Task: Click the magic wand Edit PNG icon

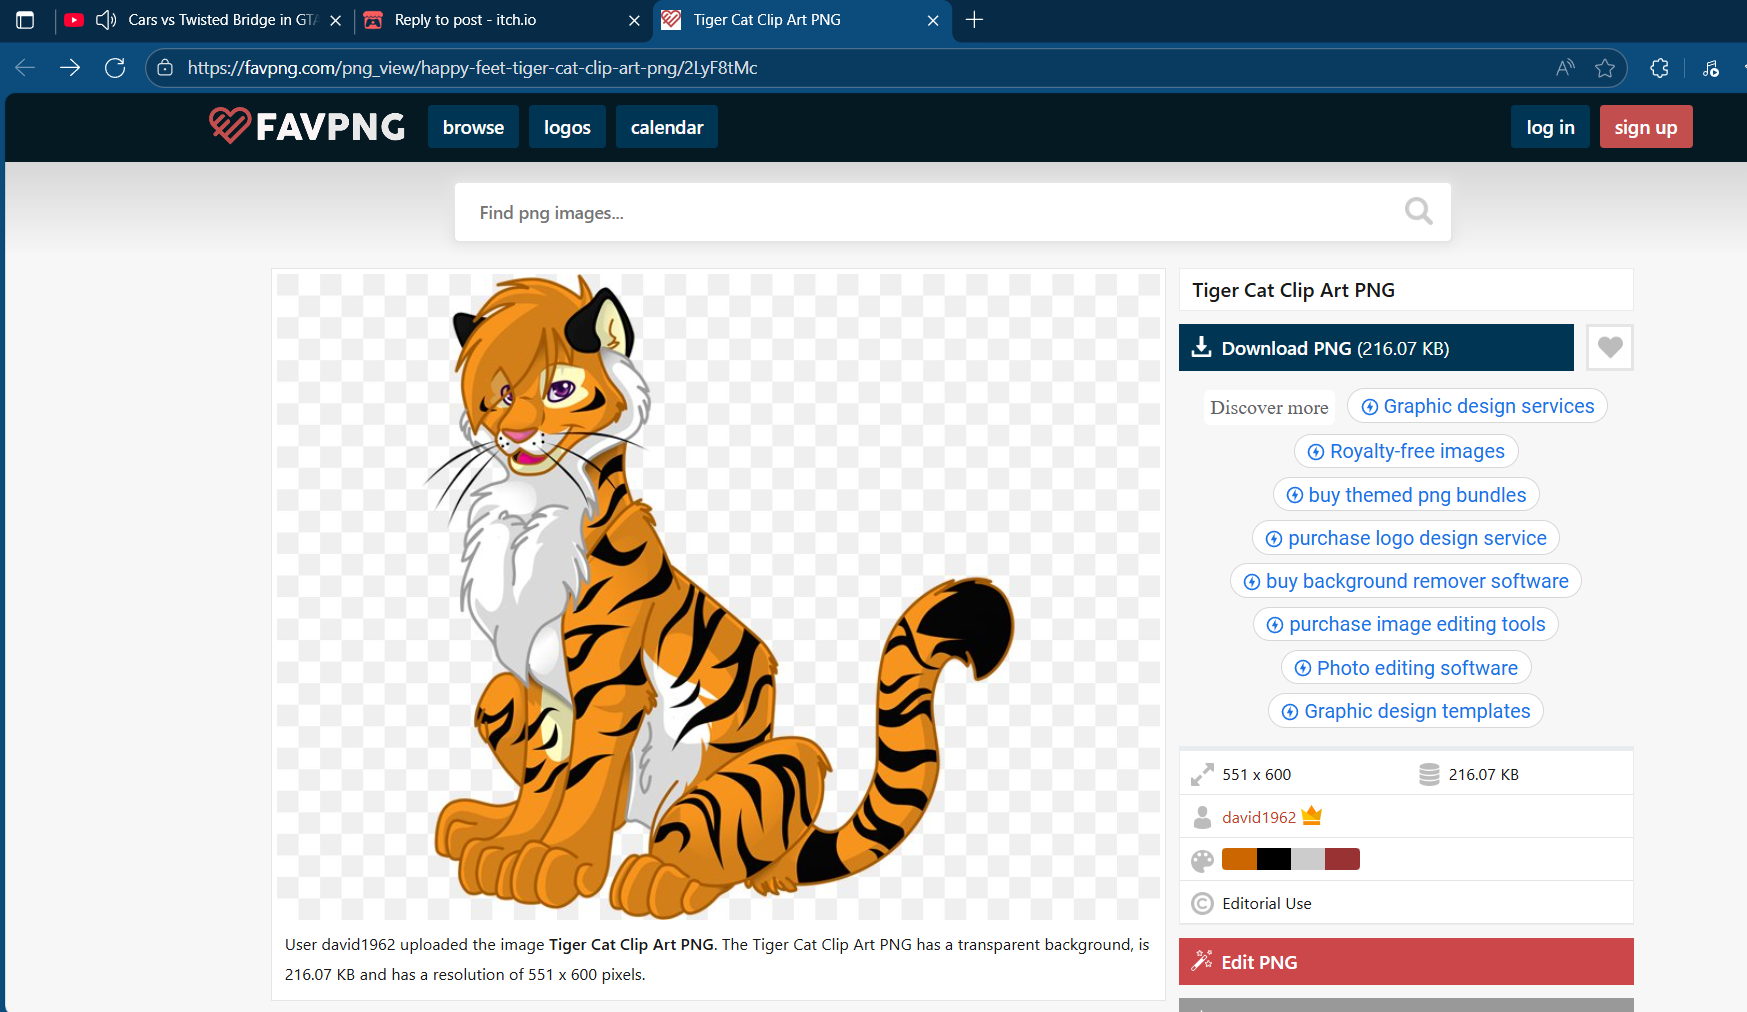Action: tap(1202, 961)
